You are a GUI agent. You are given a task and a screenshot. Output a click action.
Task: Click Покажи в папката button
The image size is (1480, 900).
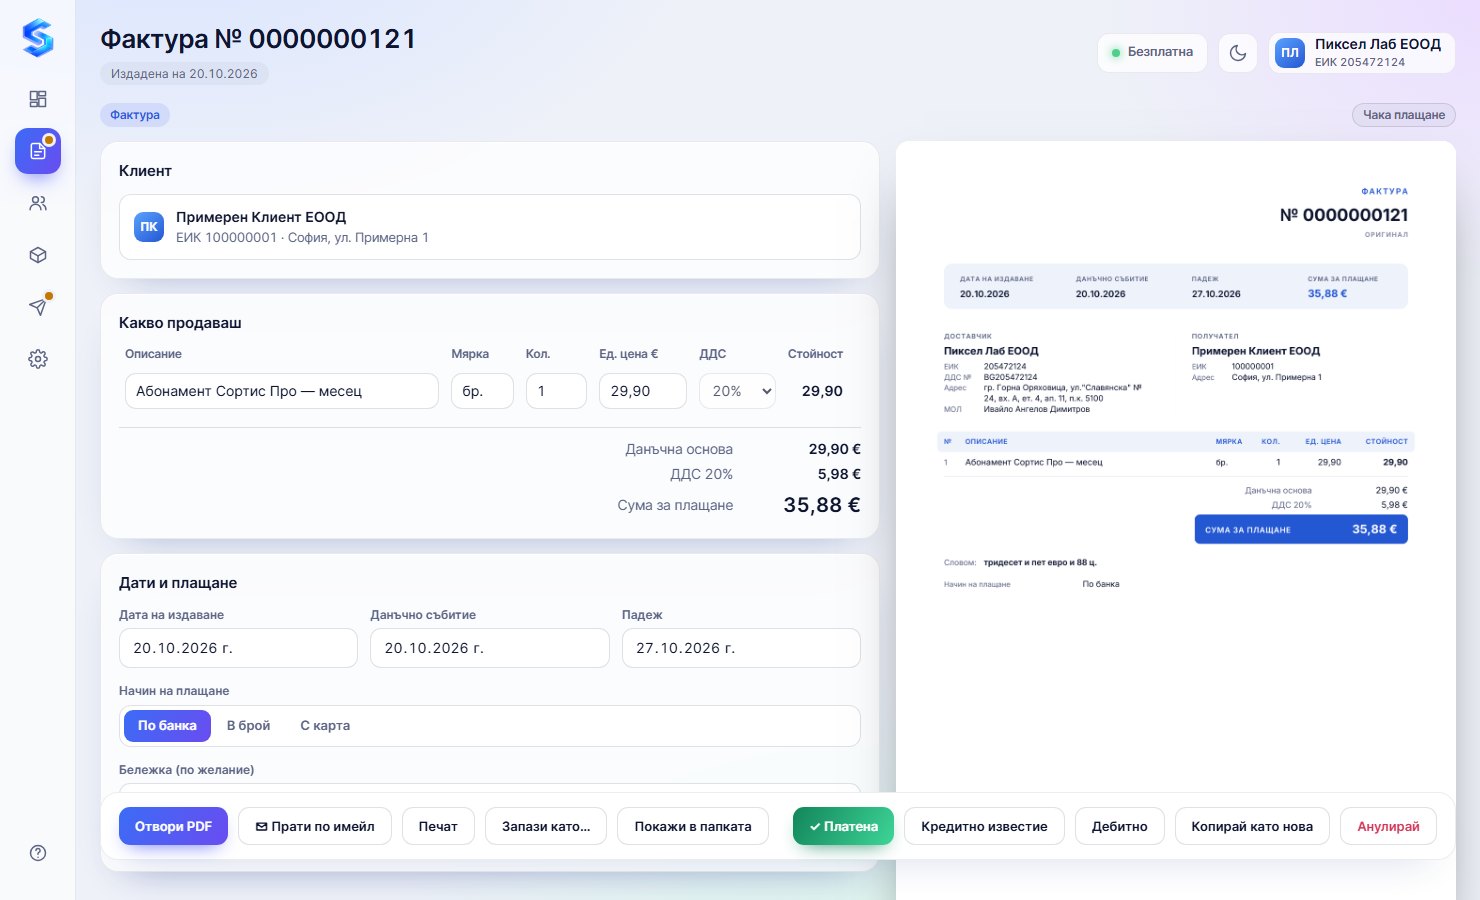[693, 826]
